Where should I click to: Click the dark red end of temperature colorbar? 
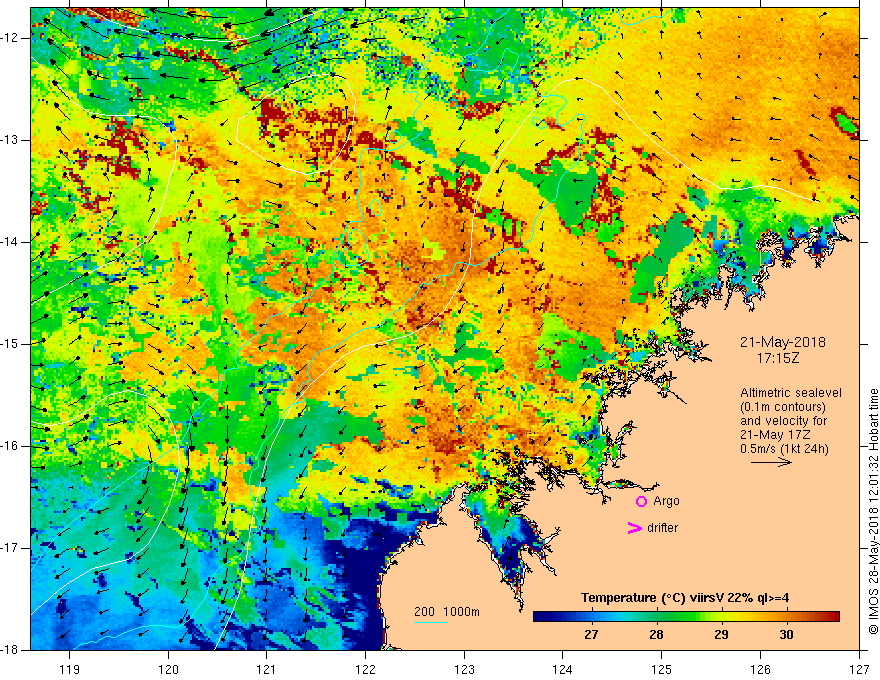coord(833,617)
